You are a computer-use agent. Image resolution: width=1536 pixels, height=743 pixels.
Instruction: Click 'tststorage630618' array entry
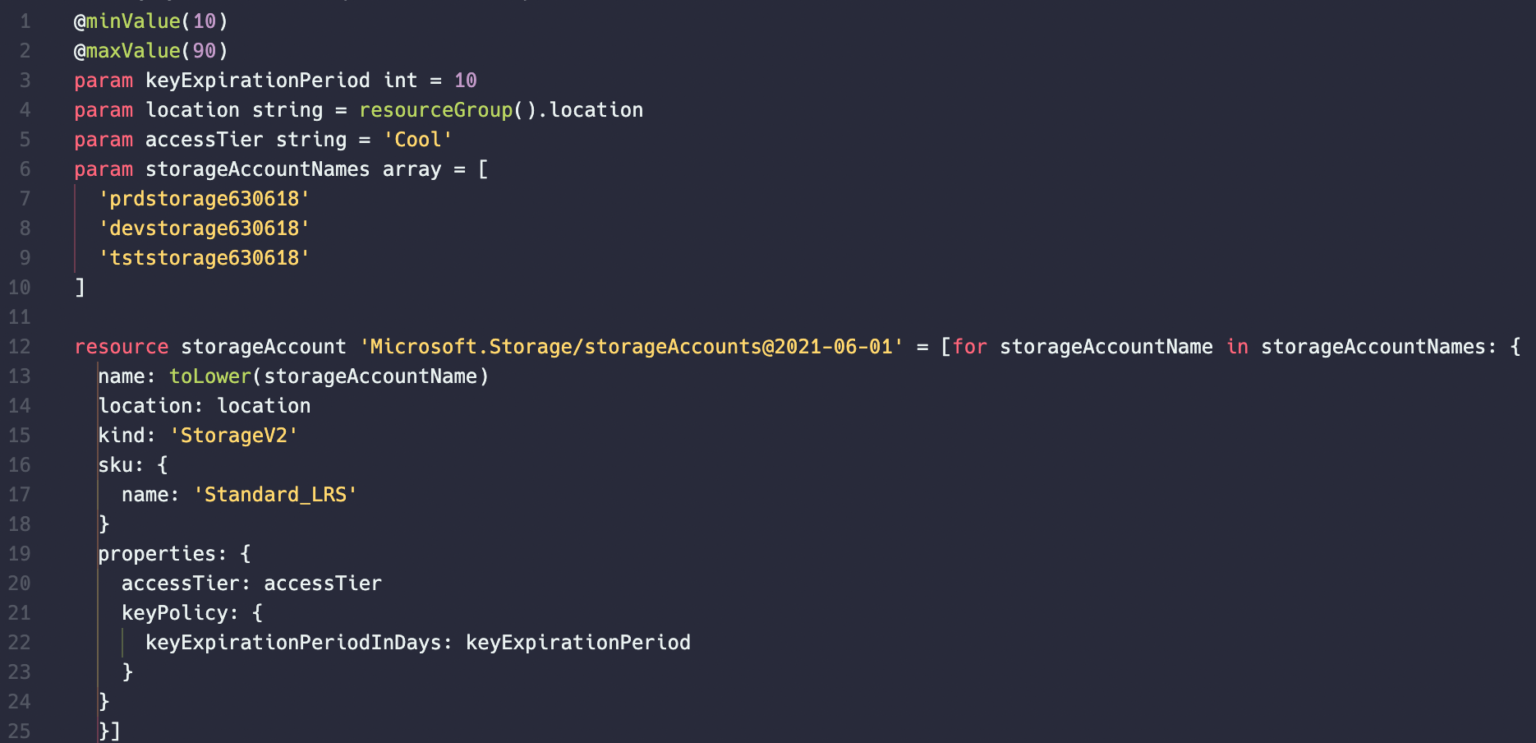[x=204, y=258]
